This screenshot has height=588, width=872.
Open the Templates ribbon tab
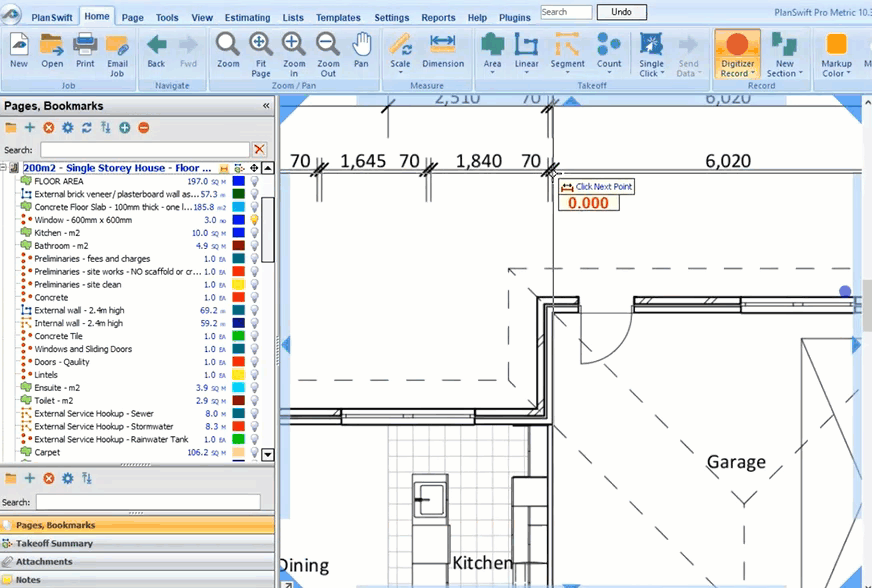point(338,17)
